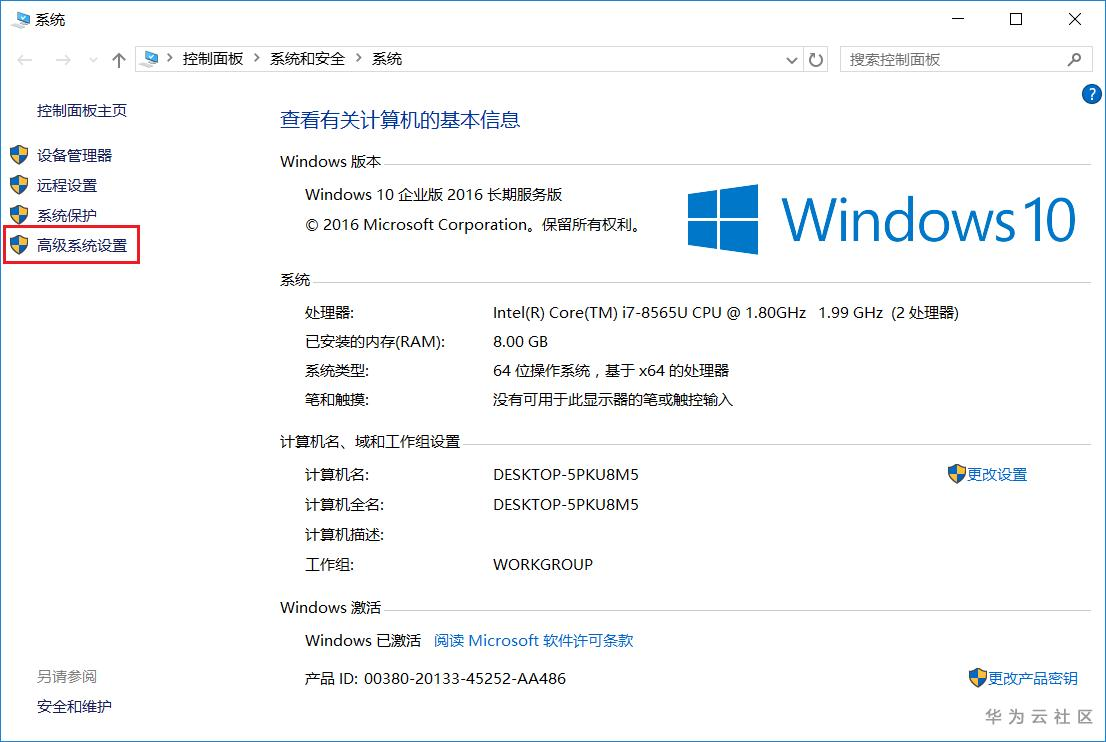Click the 8.00 GB RAM value
1106x742 pixels.
pyautogui.click(x=521, y=341)
